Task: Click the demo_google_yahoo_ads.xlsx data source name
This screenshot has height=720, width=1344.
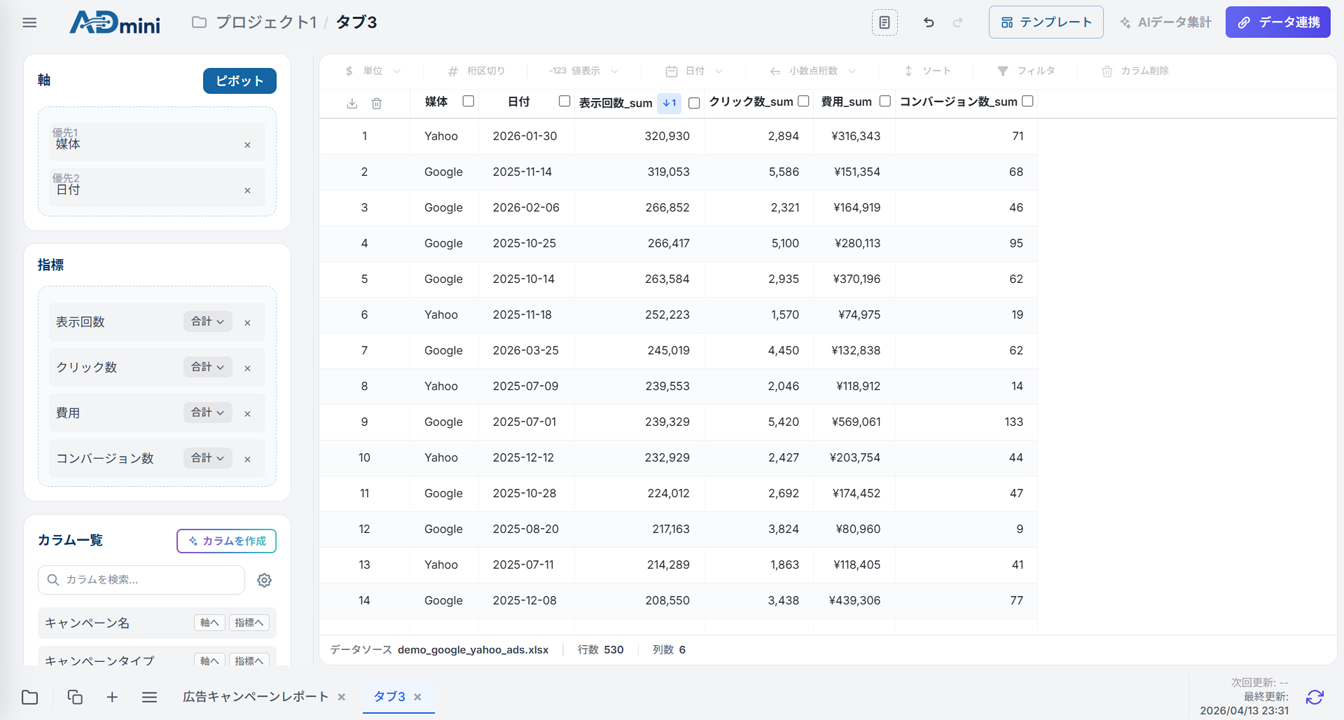Action: coord(473,650)
